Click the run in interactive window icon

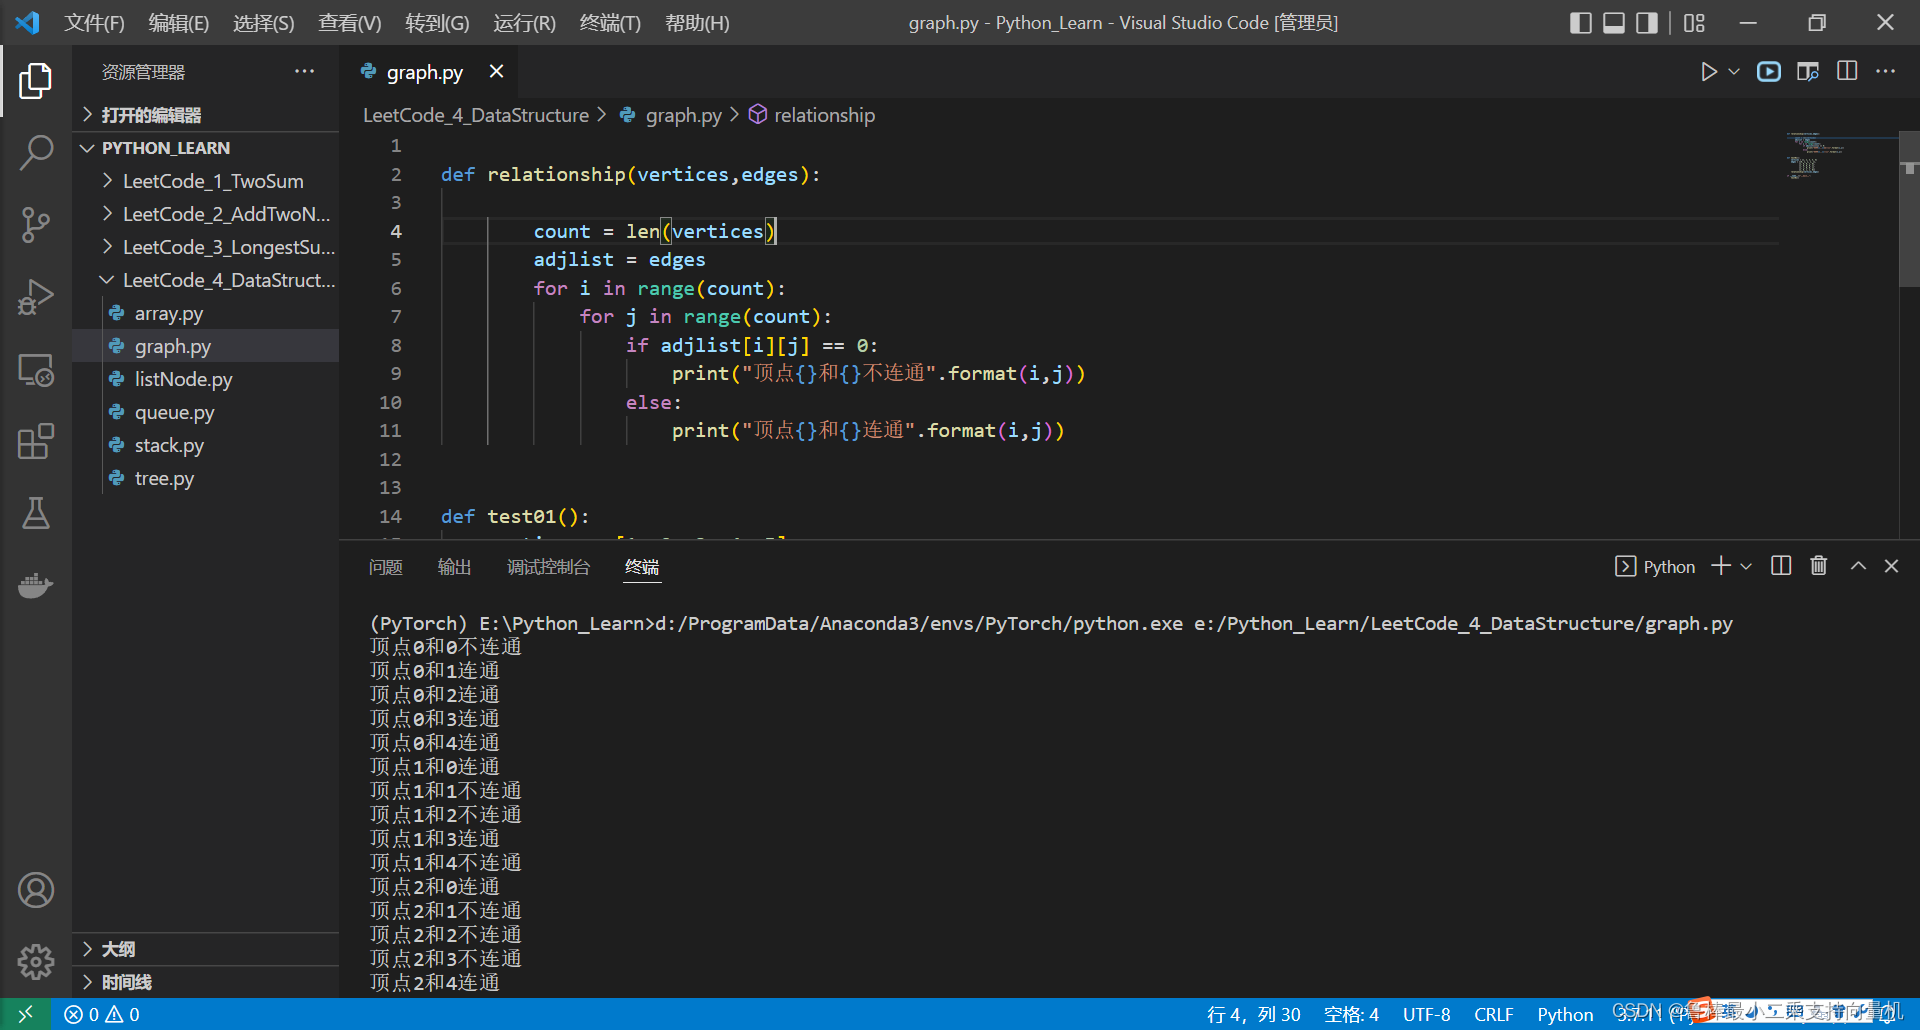pos(1769,72)
